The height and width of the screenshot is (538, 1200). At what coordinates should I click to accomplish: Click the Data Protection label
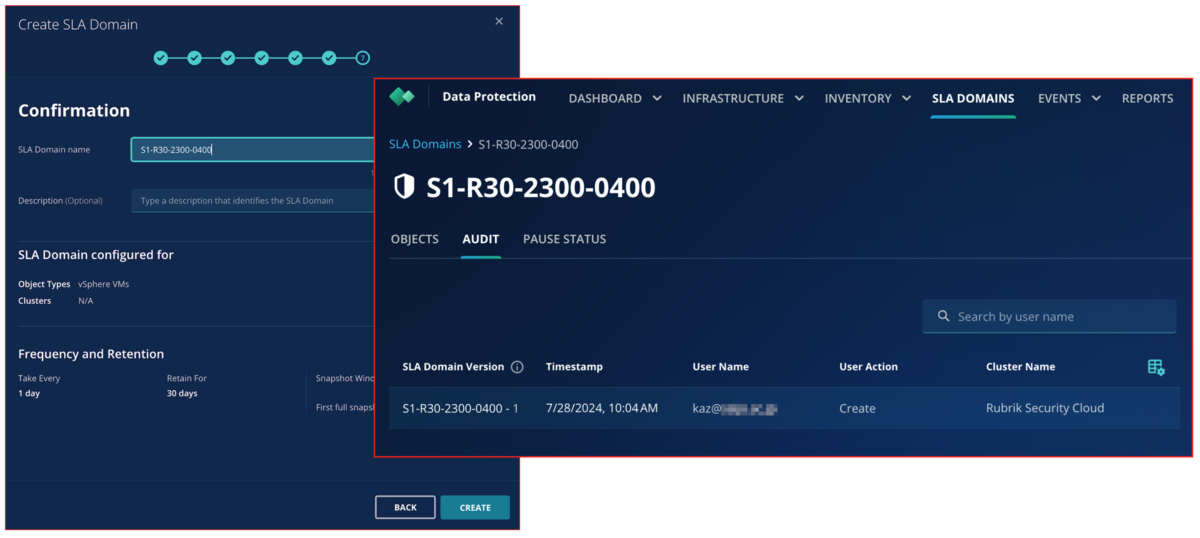[x=489, y=97]
